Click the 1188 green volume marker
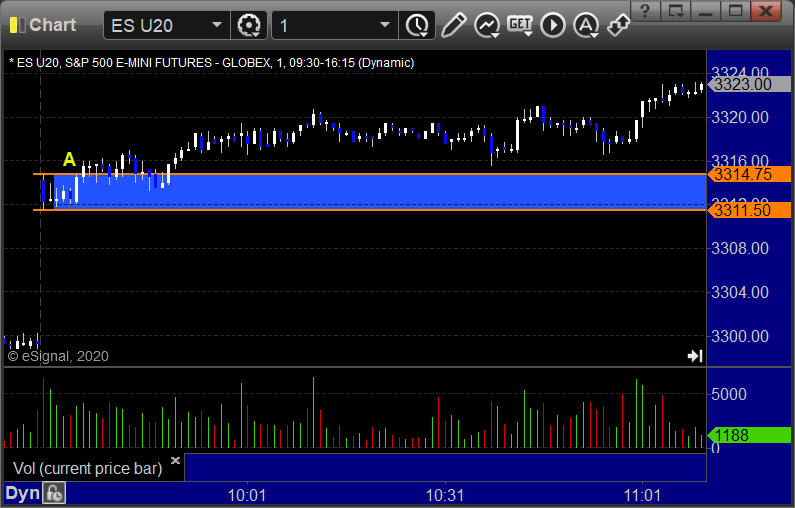The height and width of the screenshot is (508, 795). coord(749,435)
